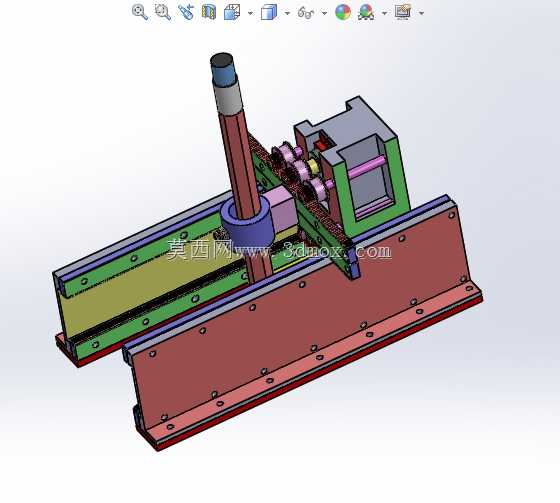Click the Apply Scene icon
The image size is (560, 503).
(x=366, y=12)
